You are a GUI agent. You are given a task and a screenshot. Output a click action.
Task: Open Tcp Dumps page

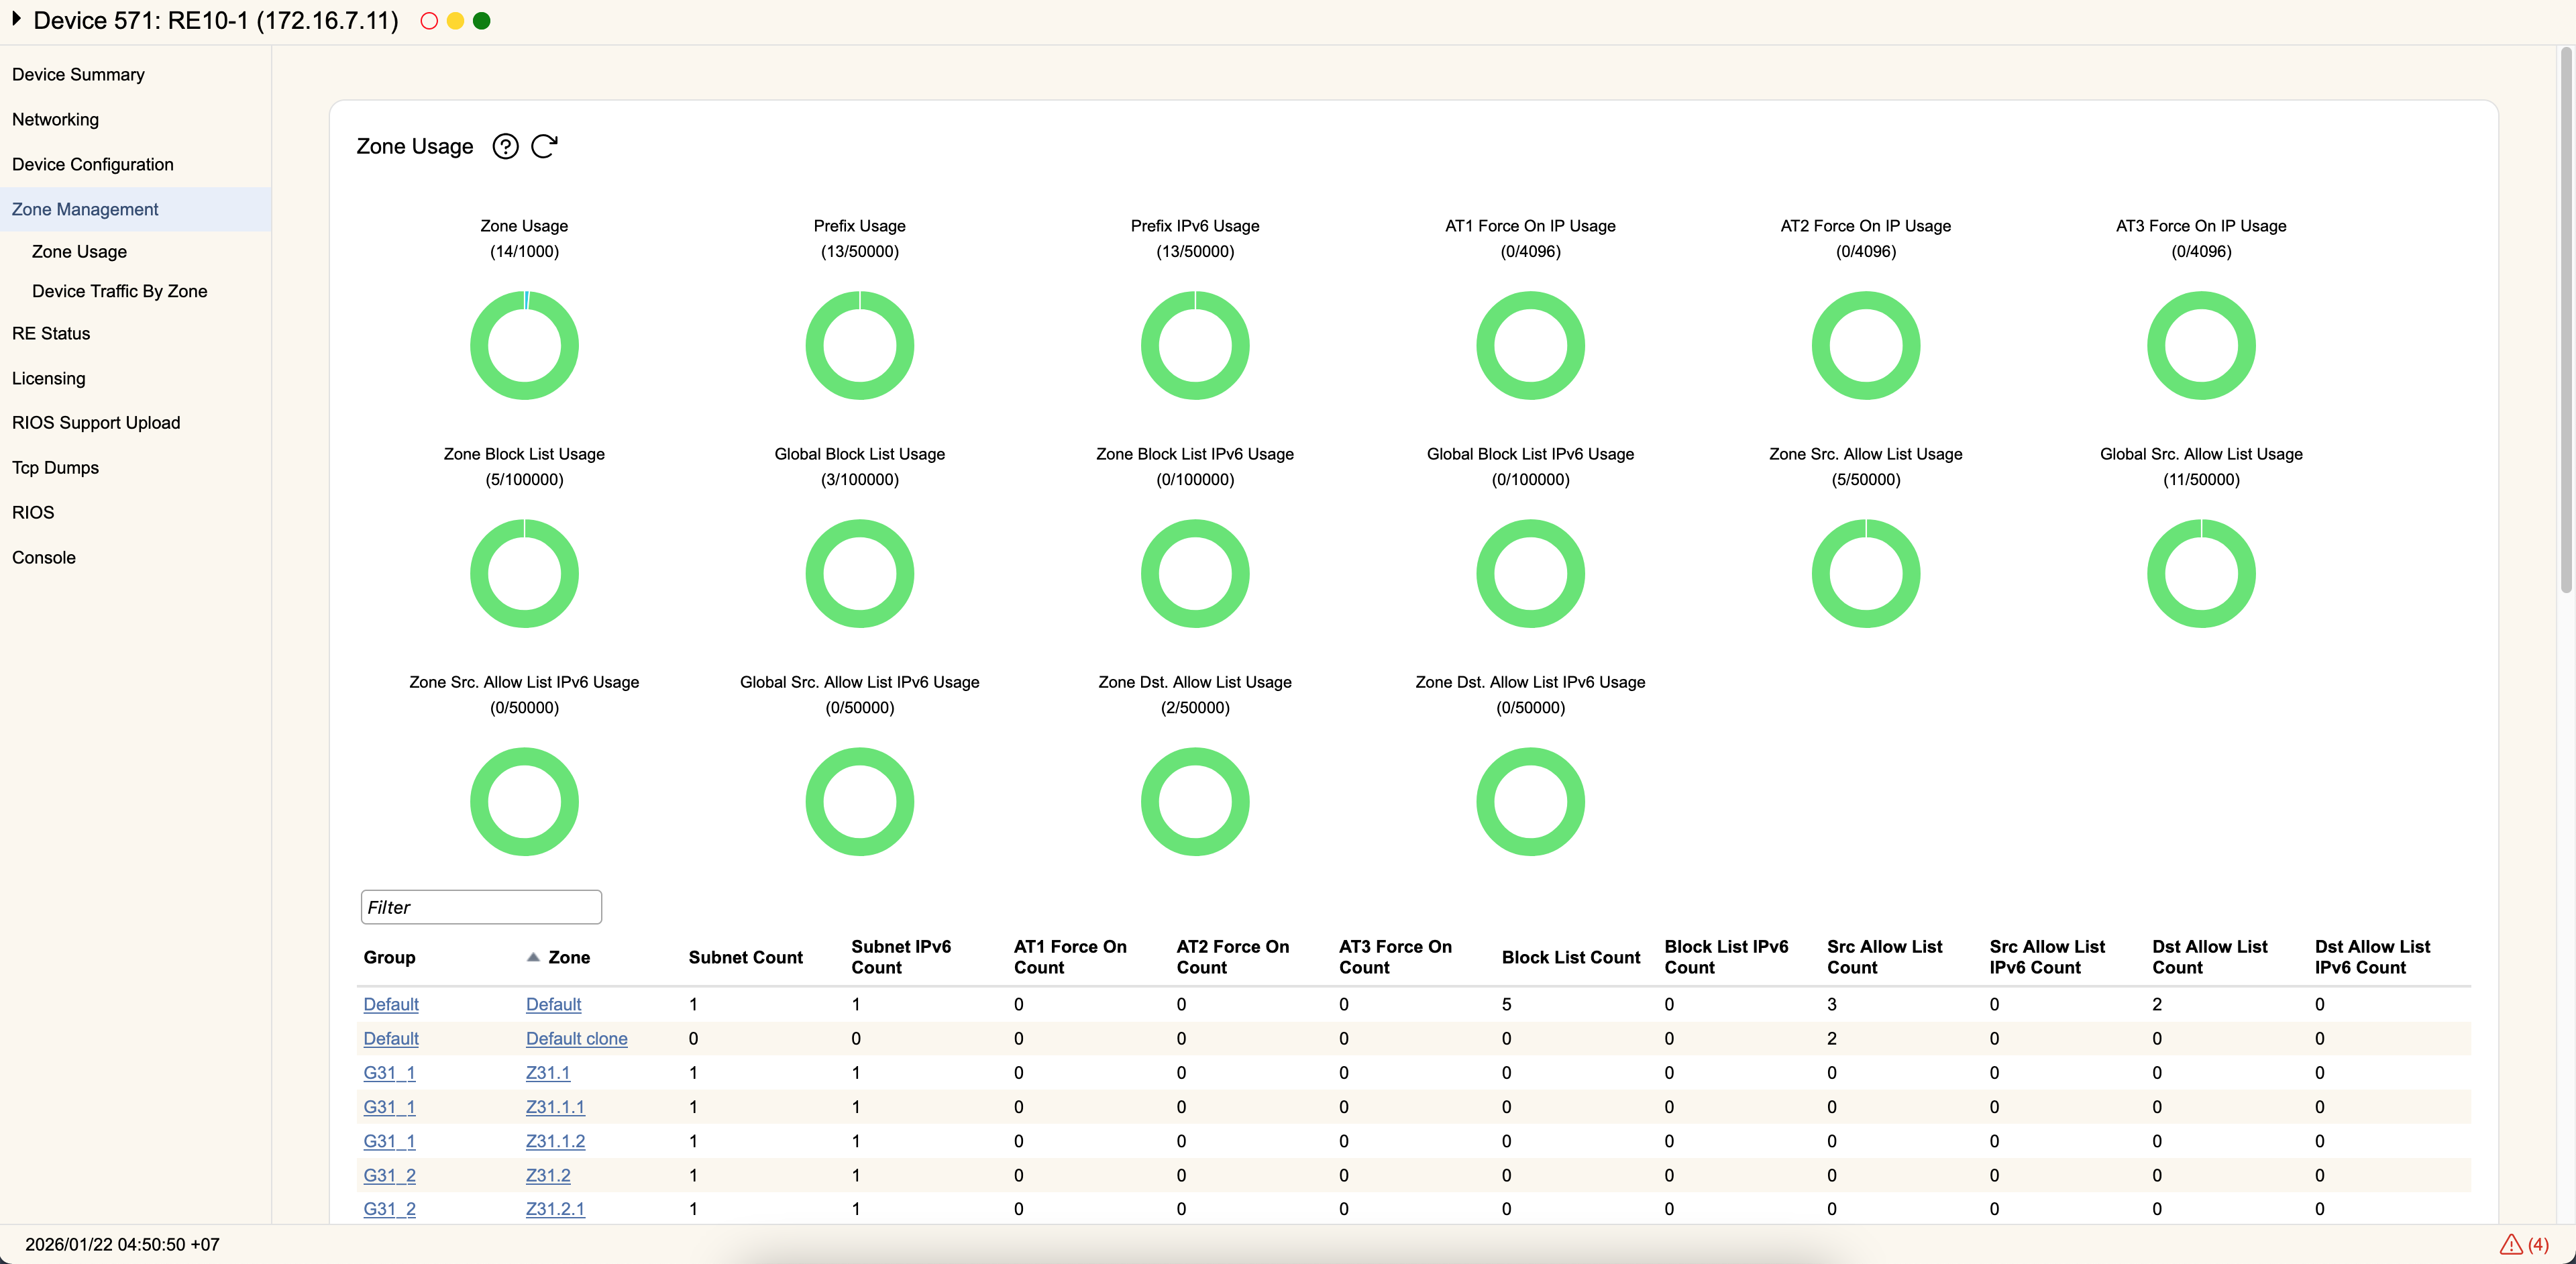[x=55, y=467]
